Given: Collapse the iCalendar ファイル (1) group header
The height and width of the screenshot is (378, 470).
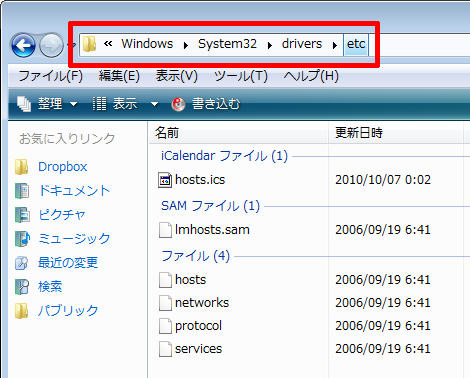Looking at the screenshot, I should [224, 156].
